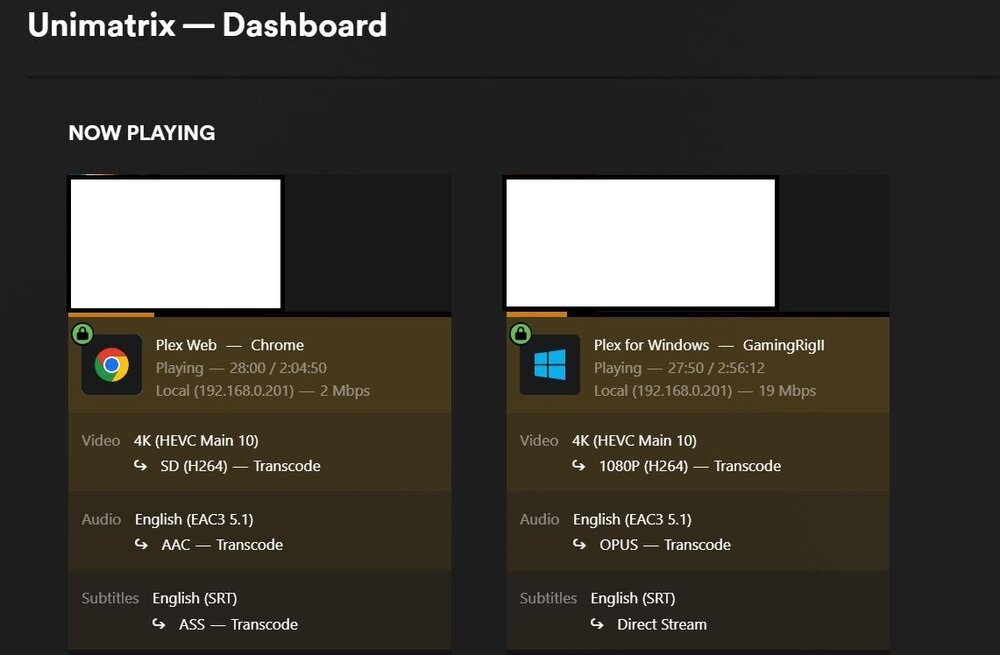
Task: Open the Plex for Windows session poster thumbnail
Action: [x=640, y=243]
